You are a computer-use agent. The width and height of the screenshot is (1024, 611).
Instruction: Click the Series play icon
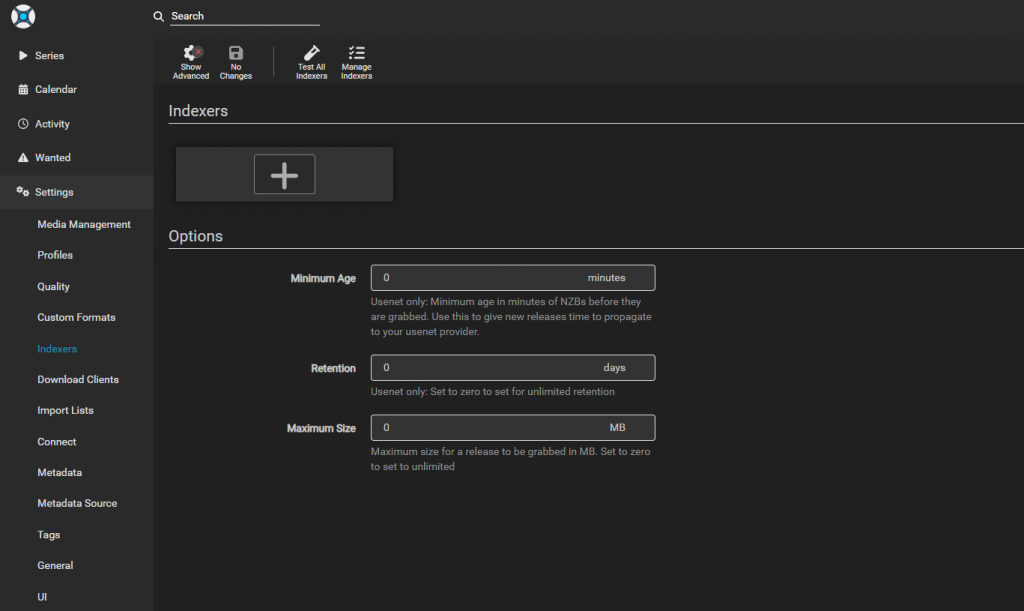[x=23, y=55]
